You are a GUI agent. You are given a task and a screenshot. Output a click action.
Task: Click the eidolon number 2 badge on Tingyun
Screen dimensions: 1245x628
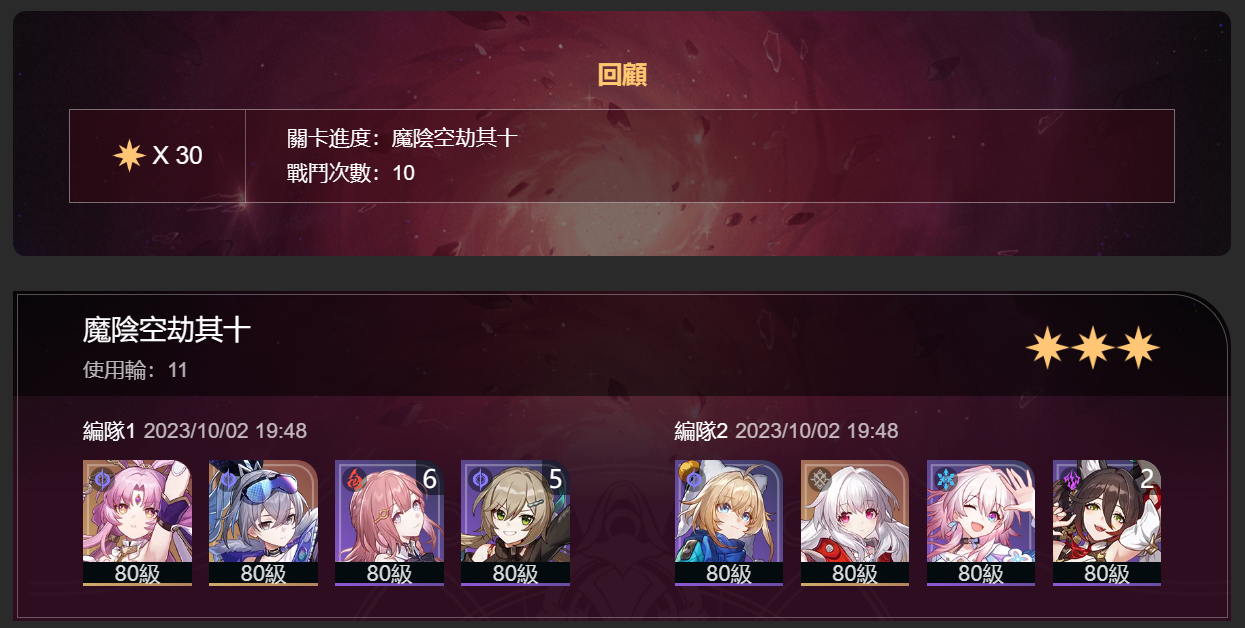click(x=1147, y=479)
